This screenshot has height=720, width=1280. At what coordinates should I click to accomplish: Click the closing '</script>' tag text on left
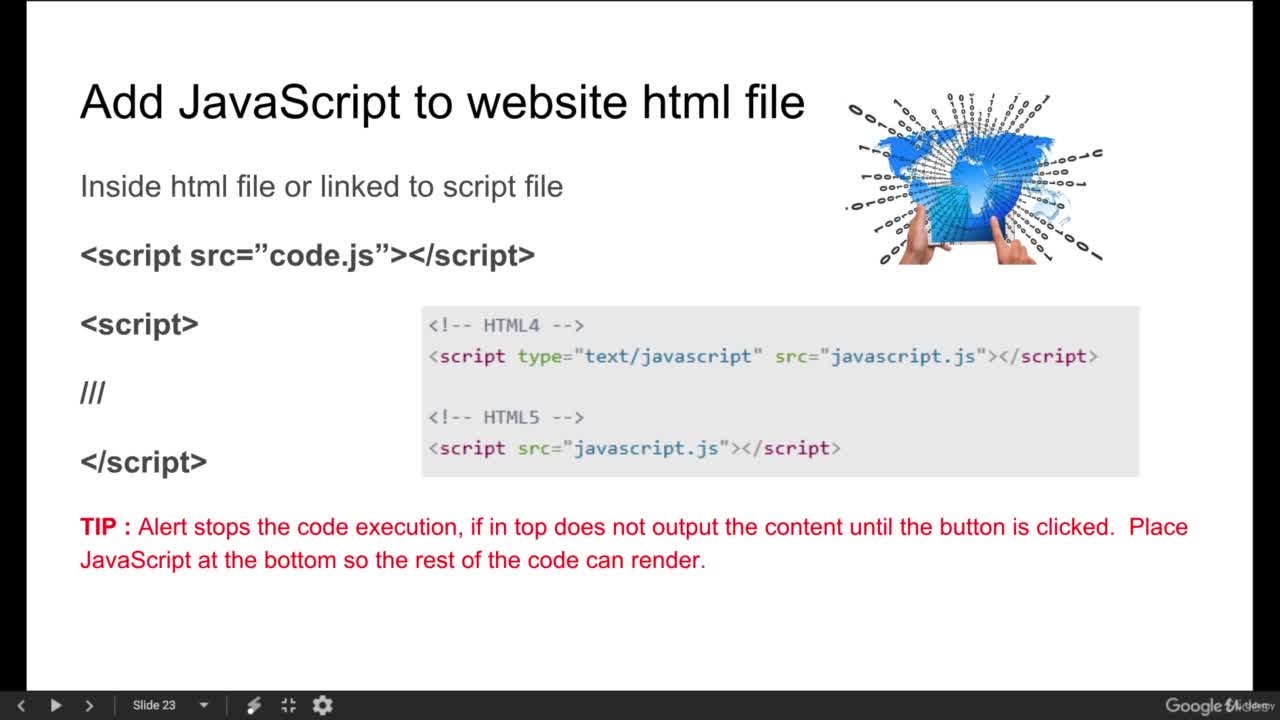(143, 462)
